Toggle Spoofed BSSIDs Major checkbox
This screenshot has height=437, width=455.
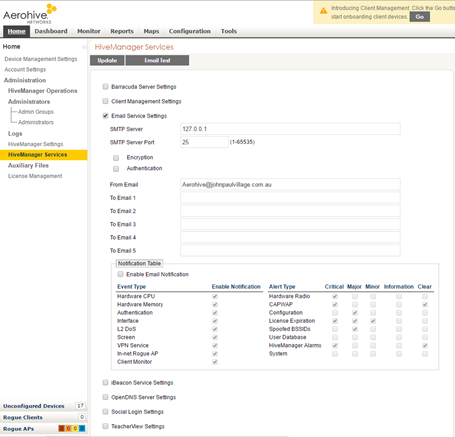point(355,329)
